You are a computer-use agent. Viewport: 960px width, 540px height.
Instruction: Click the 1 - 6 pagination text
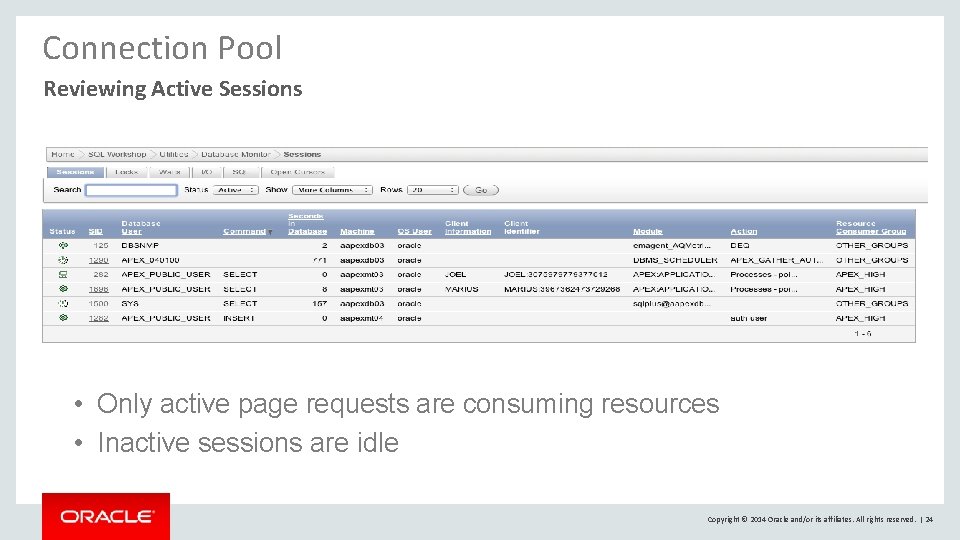coord(863,334)
